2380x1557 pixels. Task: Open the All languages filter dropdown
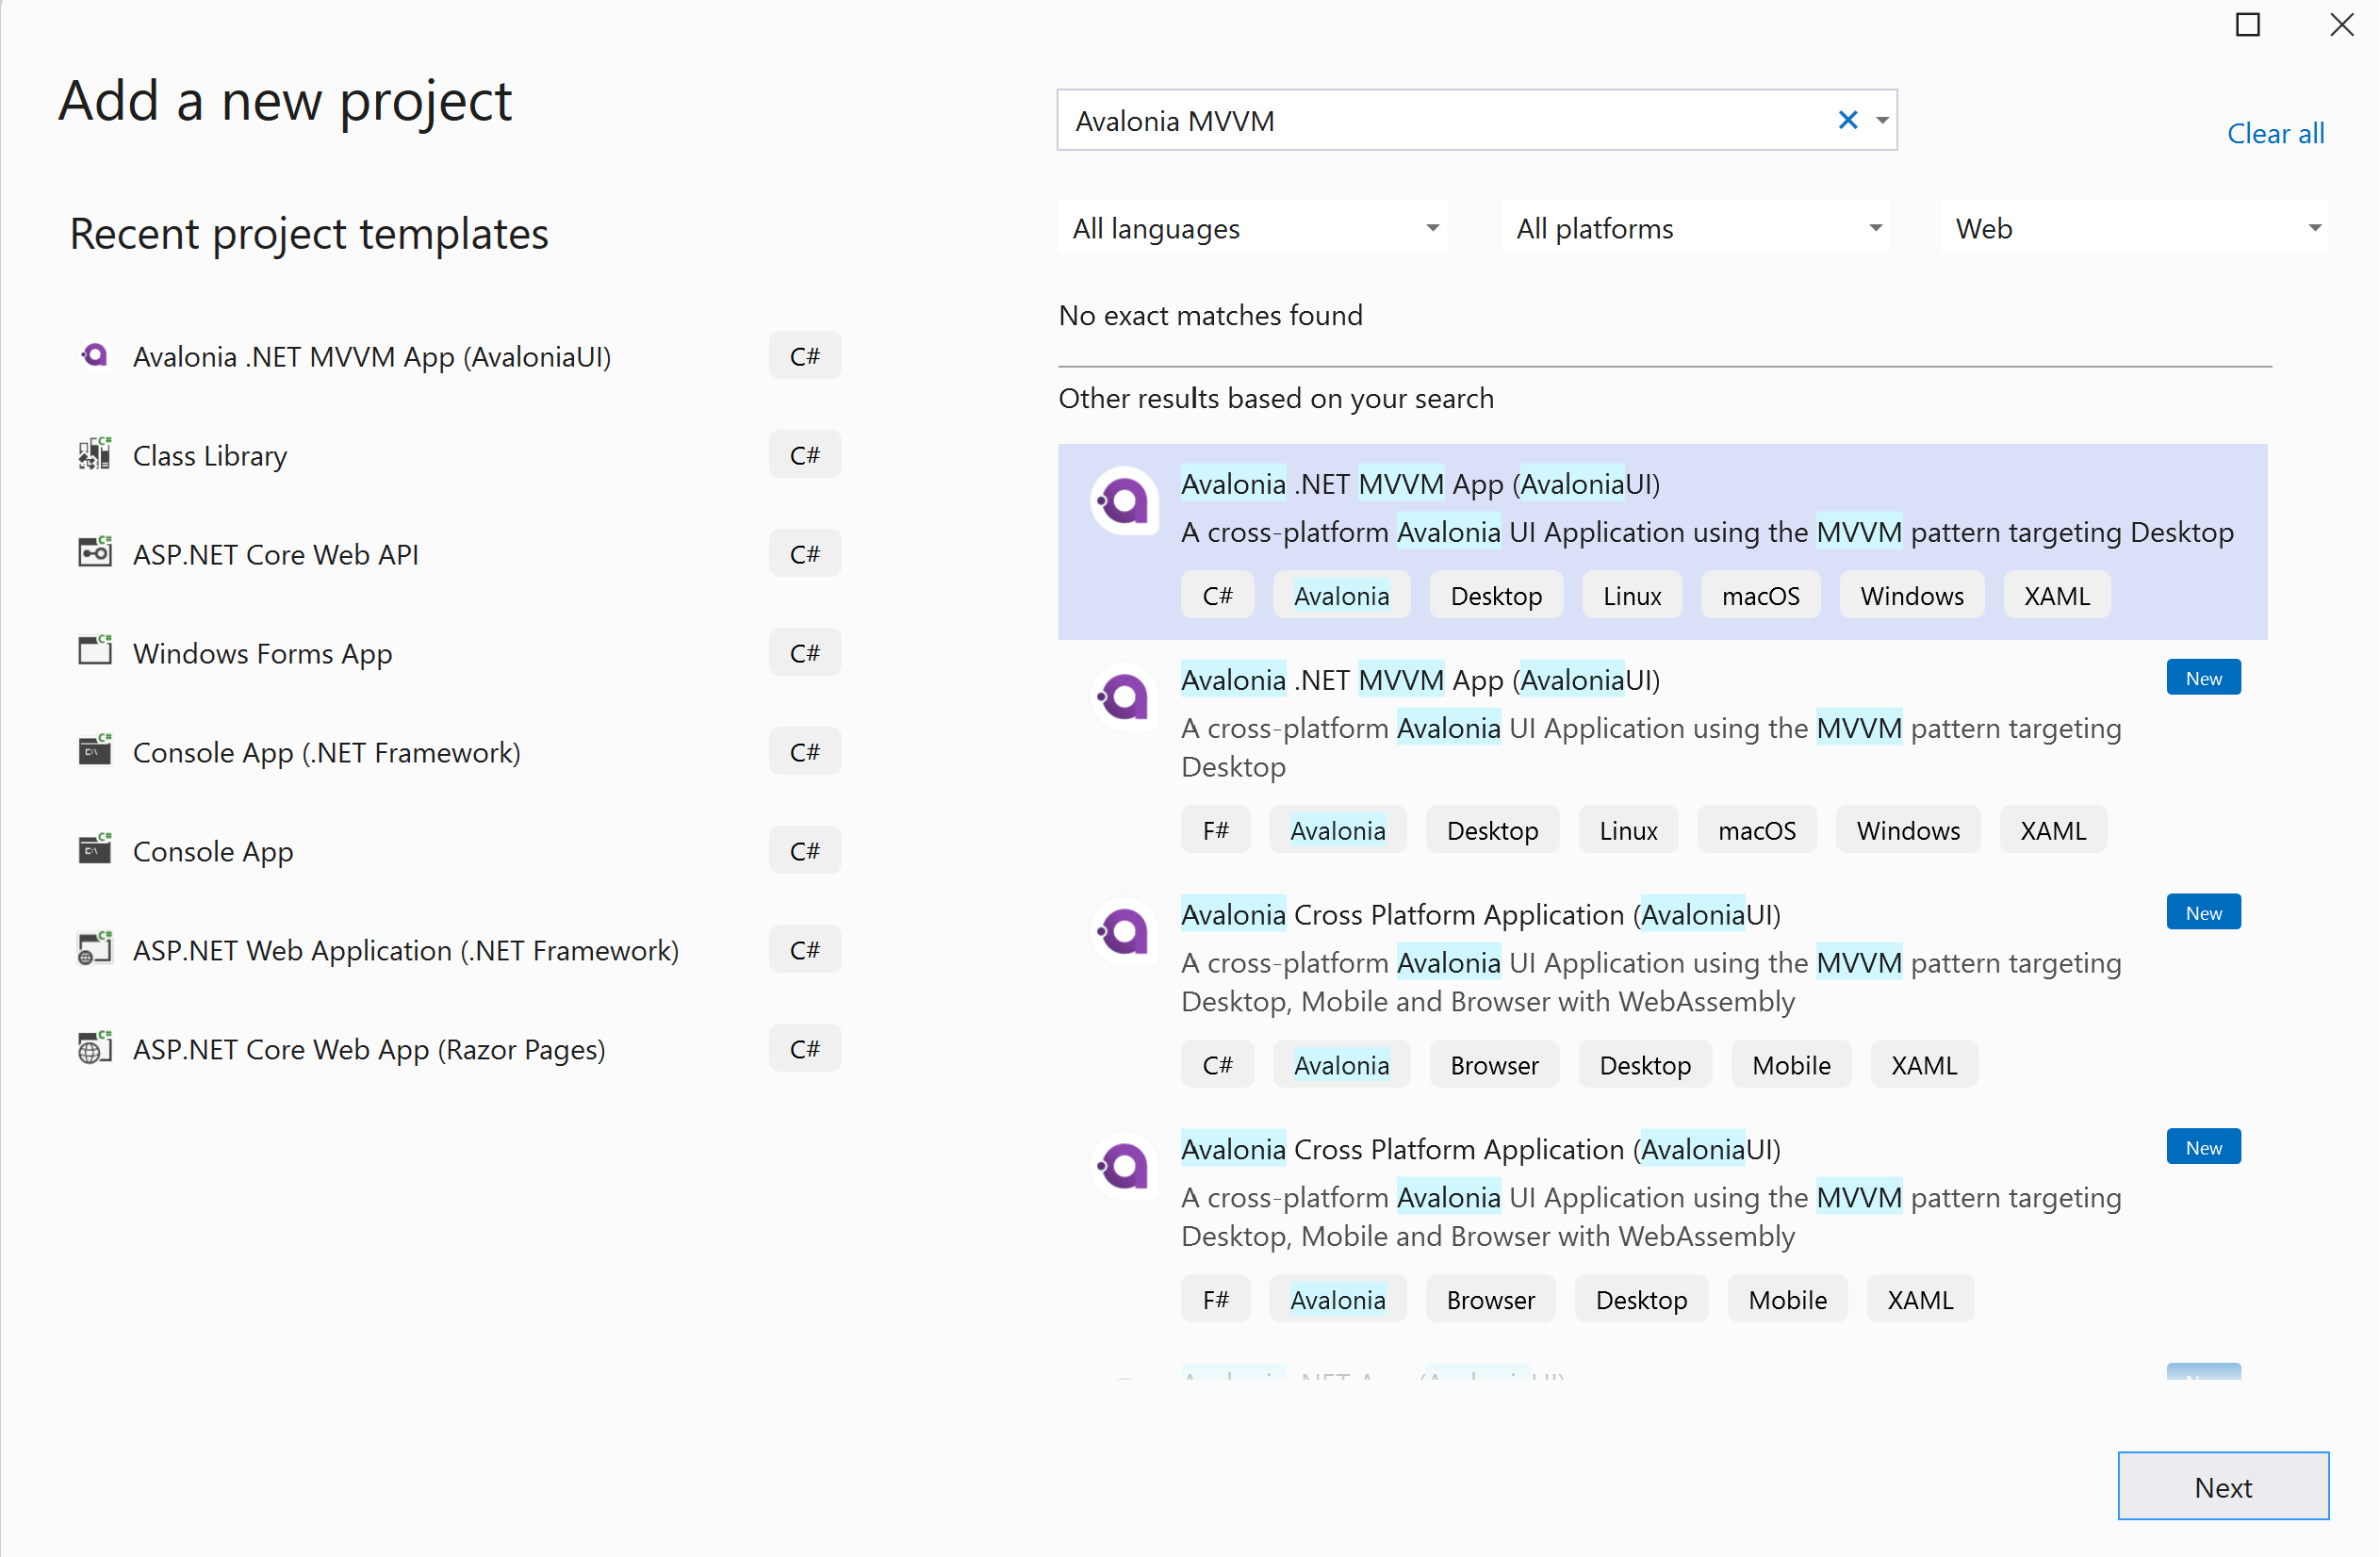tap(1252, 228)
